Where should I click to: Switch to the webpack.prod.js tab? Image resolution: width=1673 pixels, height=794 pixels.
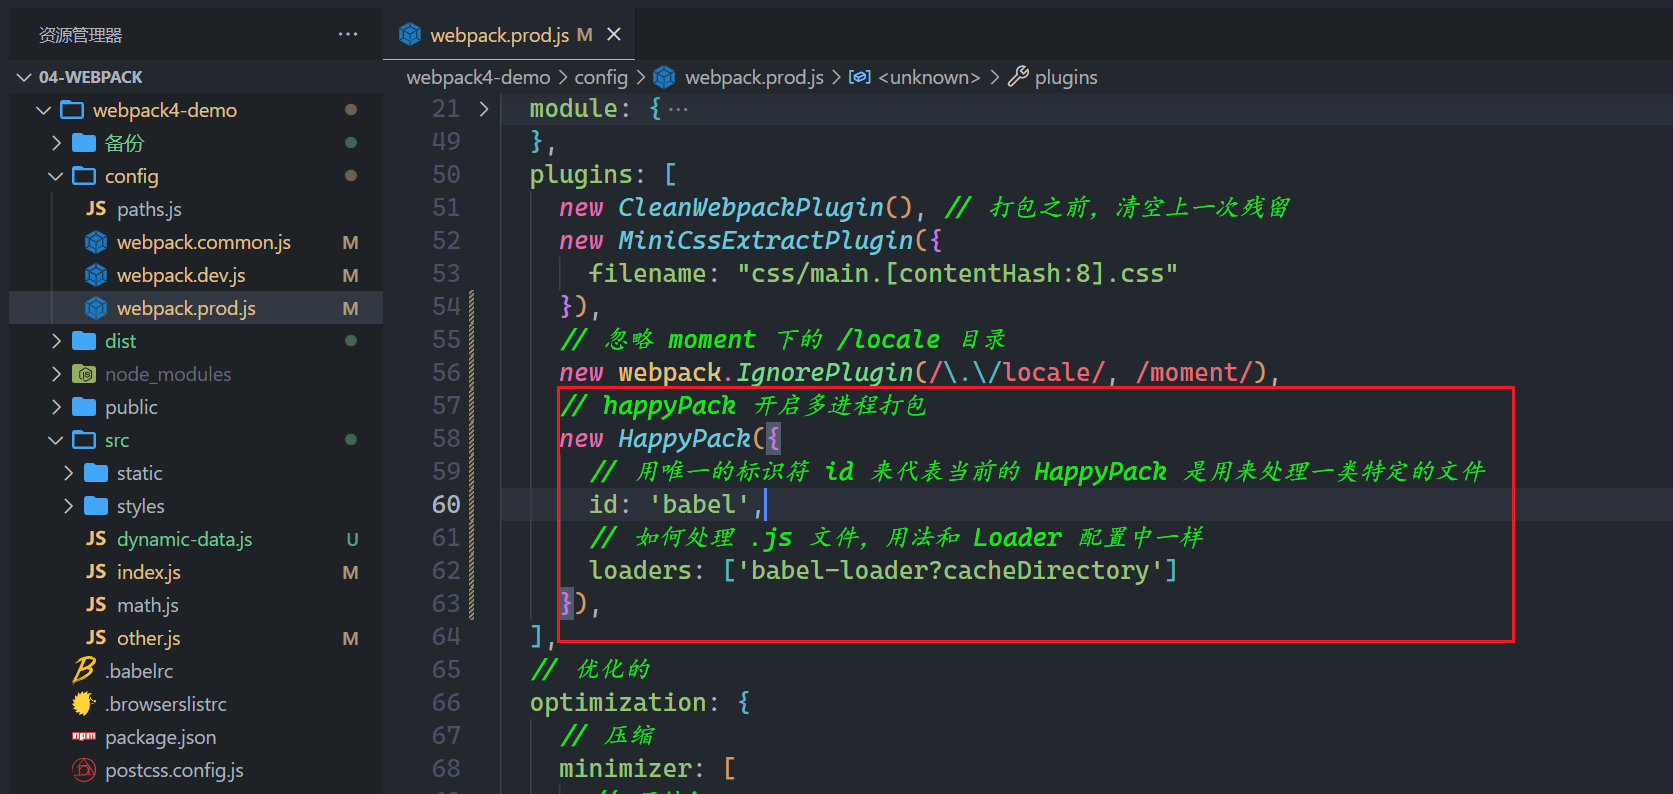(x=509, y=34)
